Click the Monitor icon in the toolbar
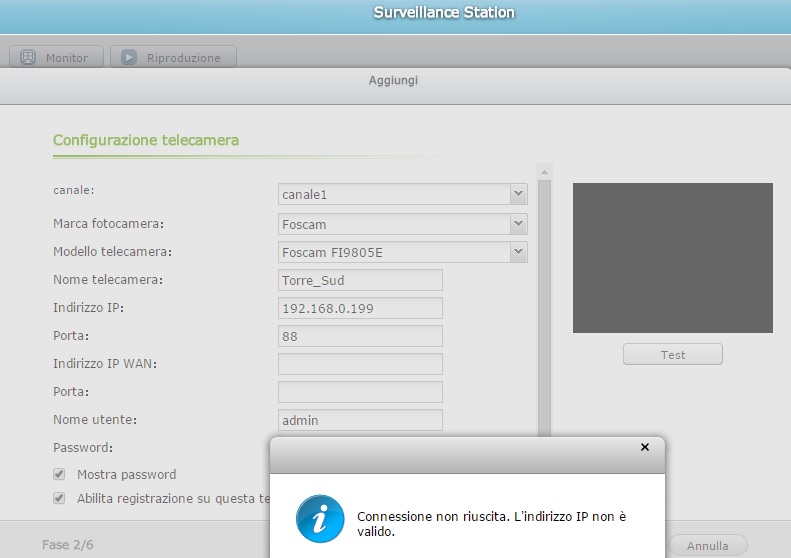This screenshot has height=558, width=791. click(28, 57)
